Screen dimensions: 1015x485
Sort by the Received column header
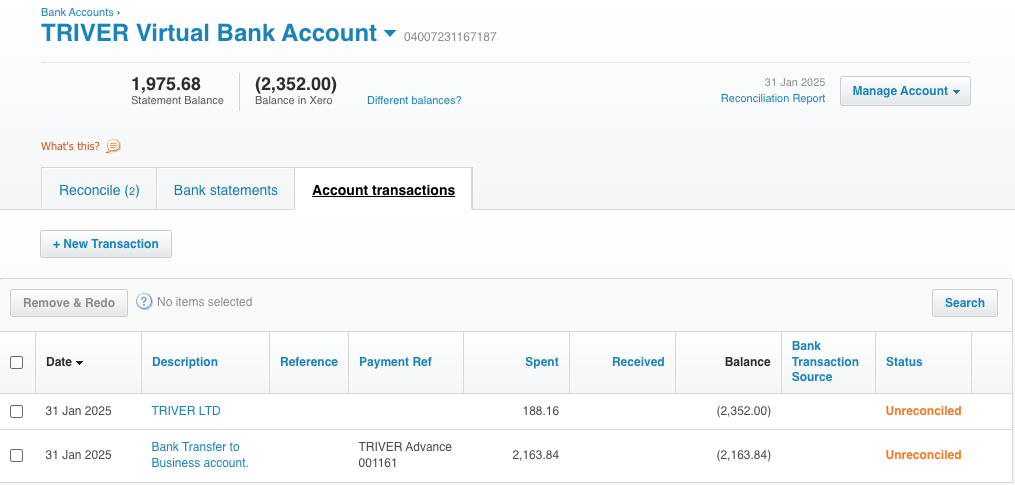coord(638,362)
